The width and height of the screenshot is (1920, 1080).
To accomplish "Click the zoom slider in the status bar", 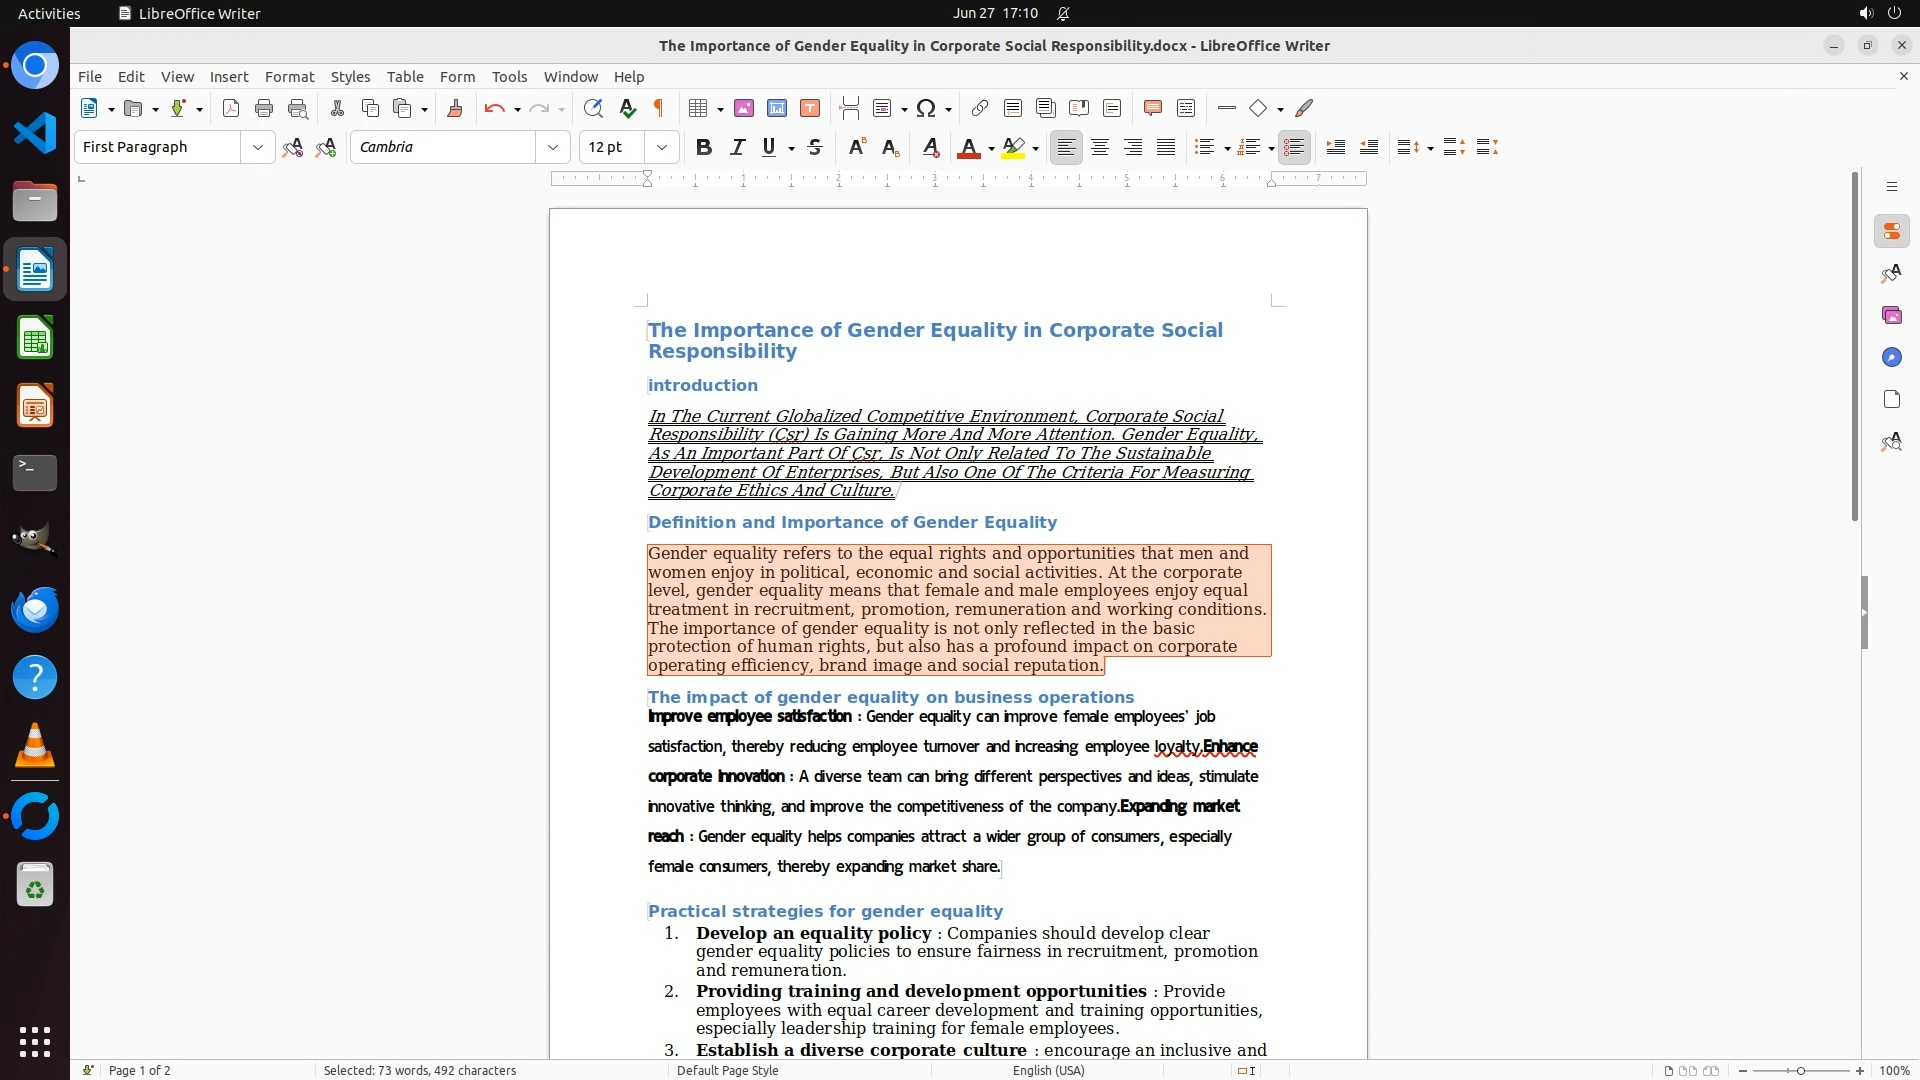I will click(1800, 1070).
